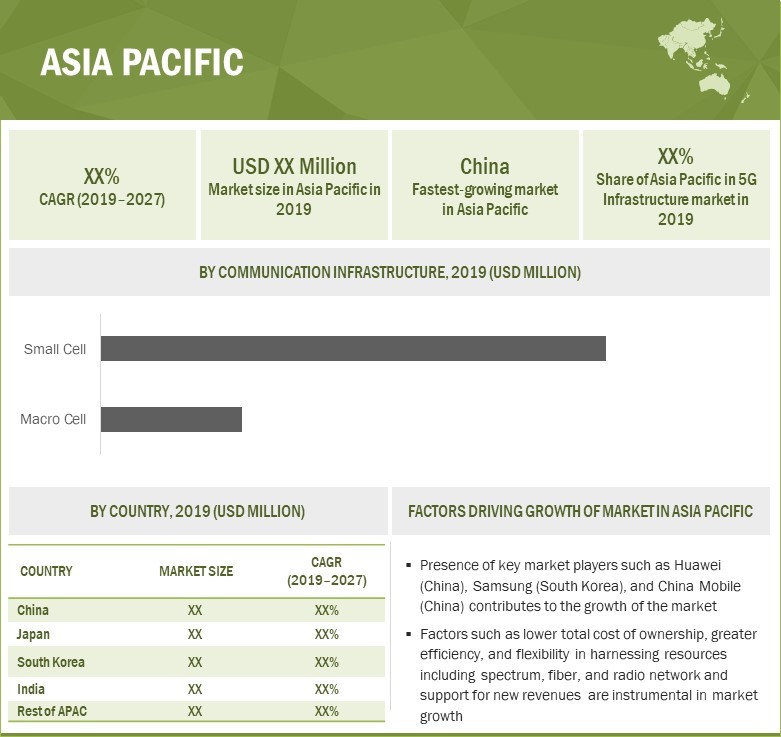Click the 5G Infrastructure market share tile
781x737 pixels.
675,186
